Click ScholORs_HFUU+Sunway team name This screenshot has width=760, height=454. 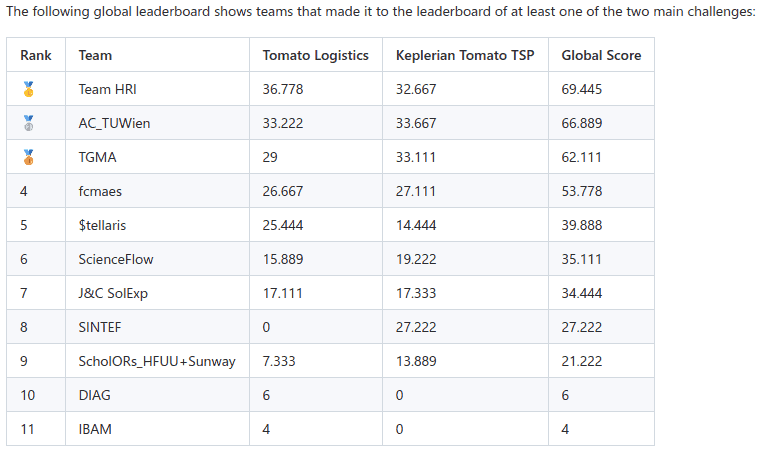pos(157,361)
